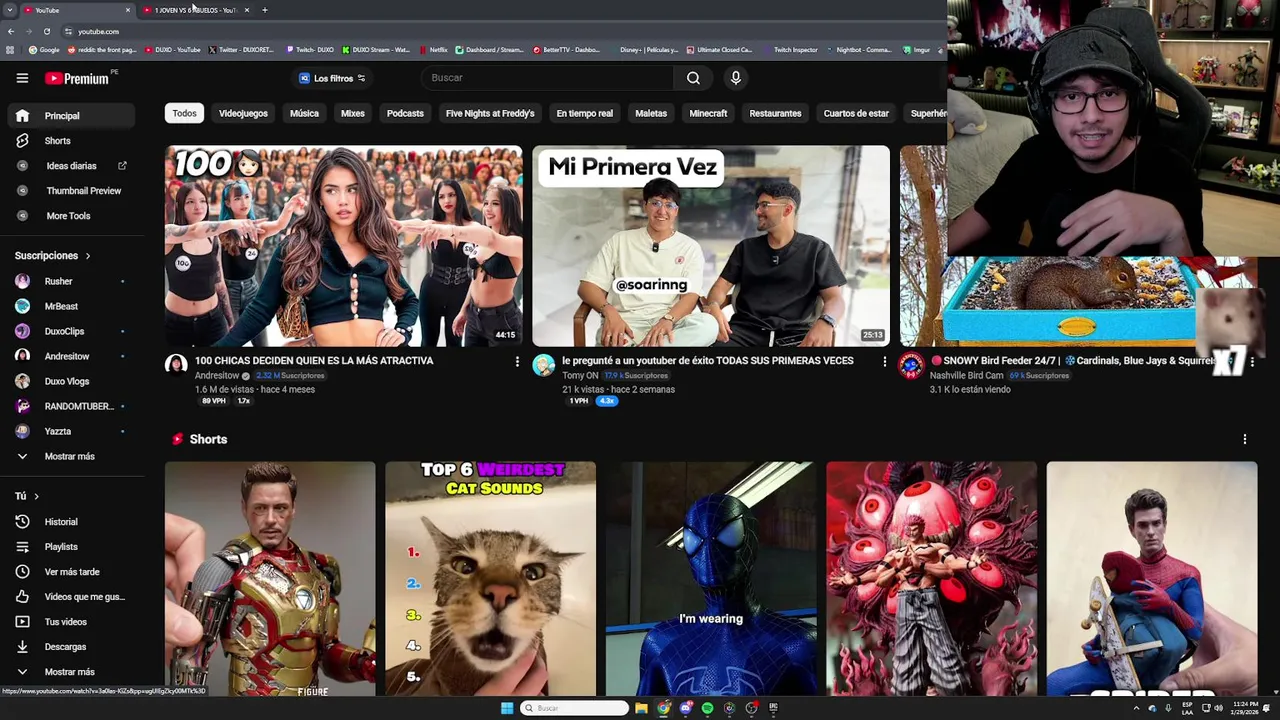Open Ideas diarias in the sidebar
This screenshot has height=720, width=1280.
[70, 166]
